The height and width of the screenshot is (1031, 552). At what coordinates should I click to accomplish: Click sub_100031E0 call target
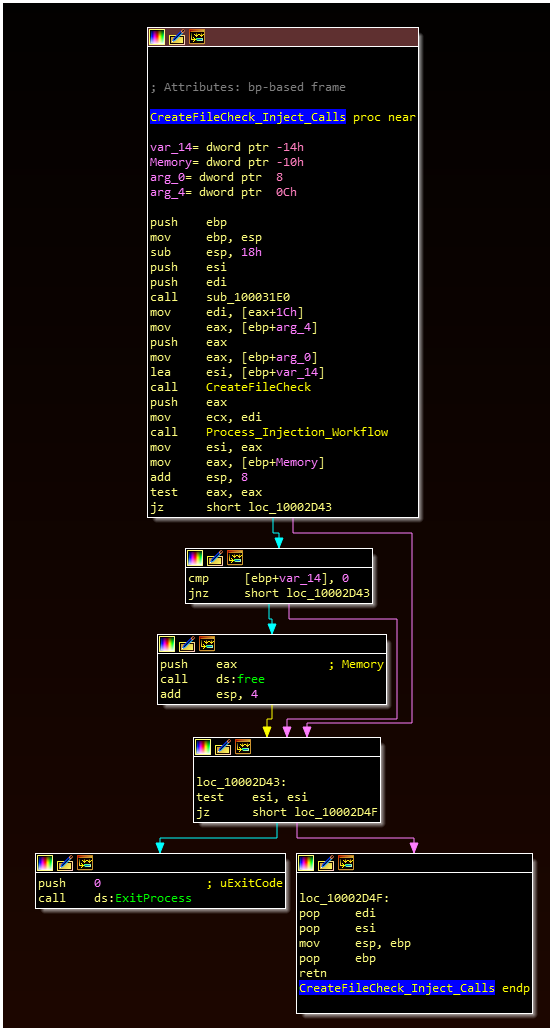(x=248, y=297)
